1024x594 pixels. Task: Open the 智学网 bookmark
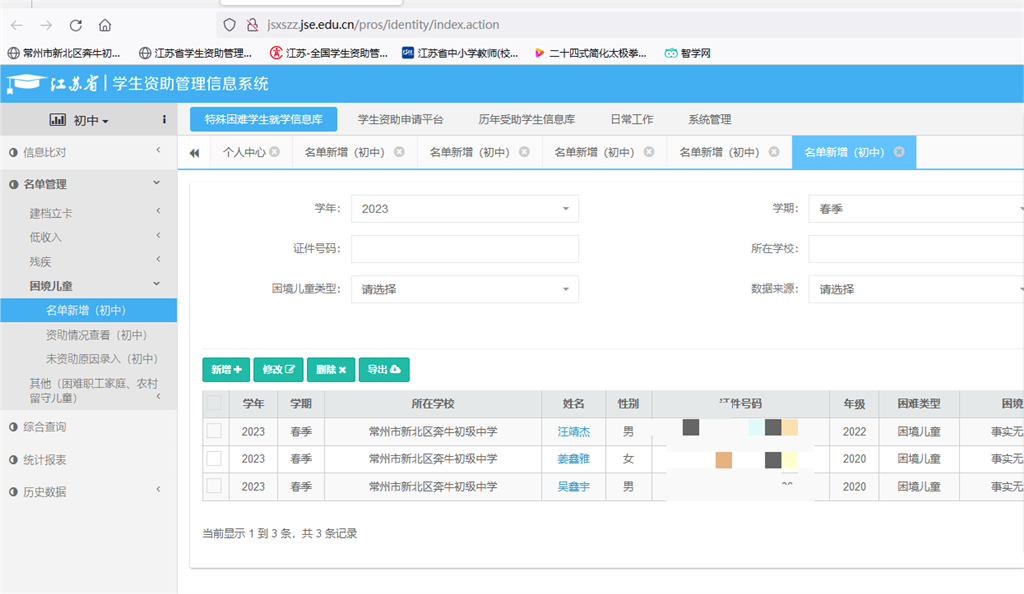point(687,54)
